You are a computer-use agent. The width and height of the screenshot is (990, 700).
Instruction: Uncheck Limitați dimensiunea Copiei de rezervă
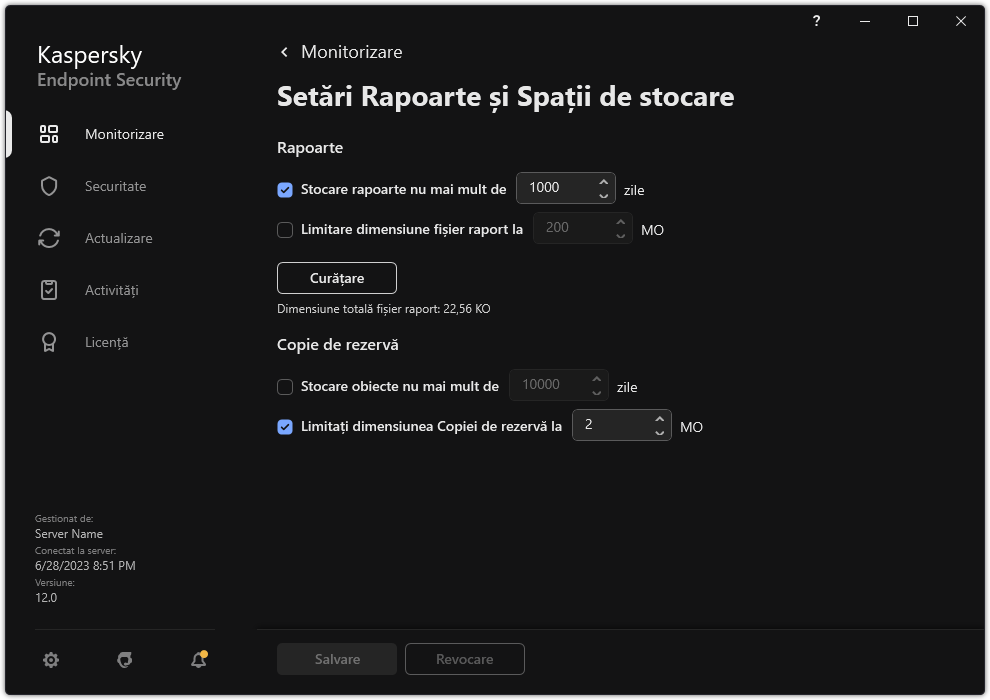click(x=285, y=426)
